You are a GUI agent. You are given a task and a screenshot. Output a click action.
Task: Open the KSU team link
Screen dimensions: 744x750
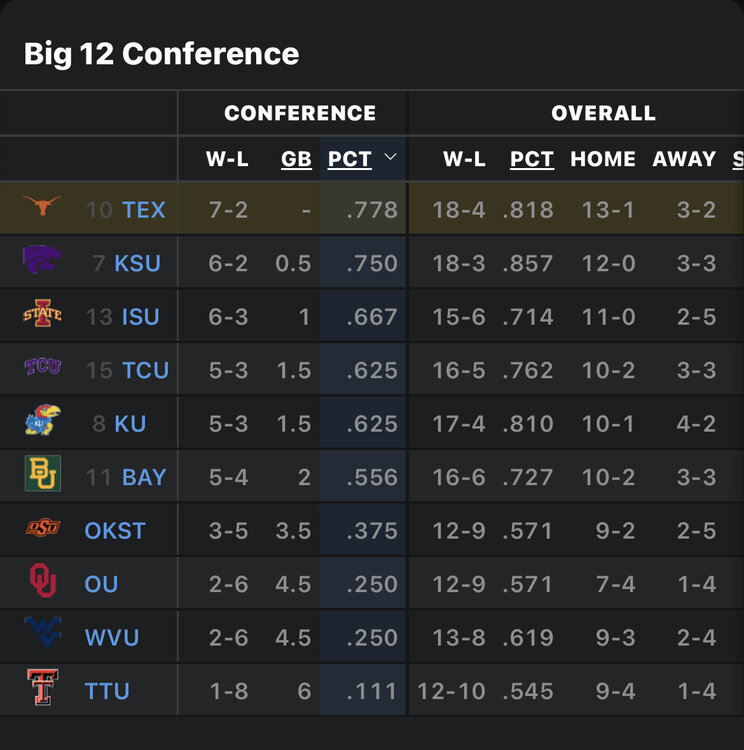point(137,263)
